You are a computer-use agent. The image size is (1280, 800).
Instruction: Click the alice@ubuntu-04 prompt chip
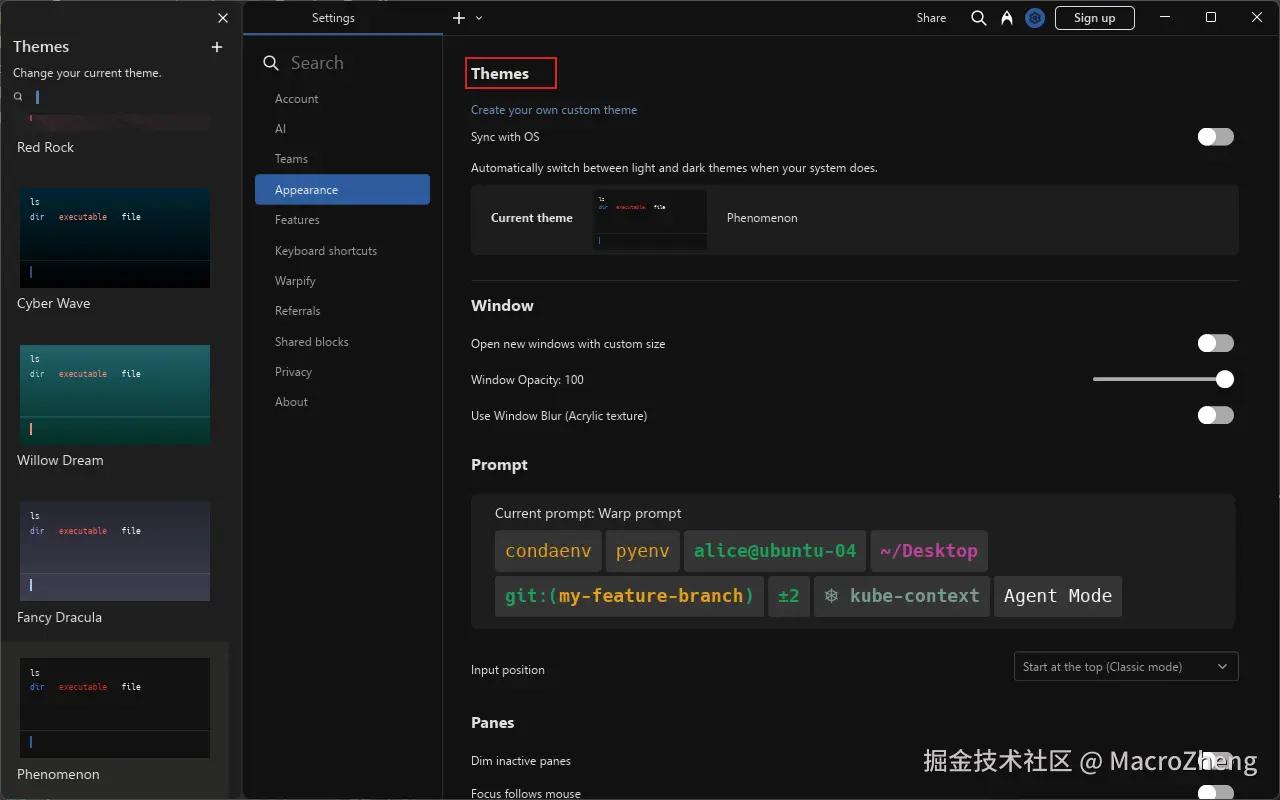(775, 551)
